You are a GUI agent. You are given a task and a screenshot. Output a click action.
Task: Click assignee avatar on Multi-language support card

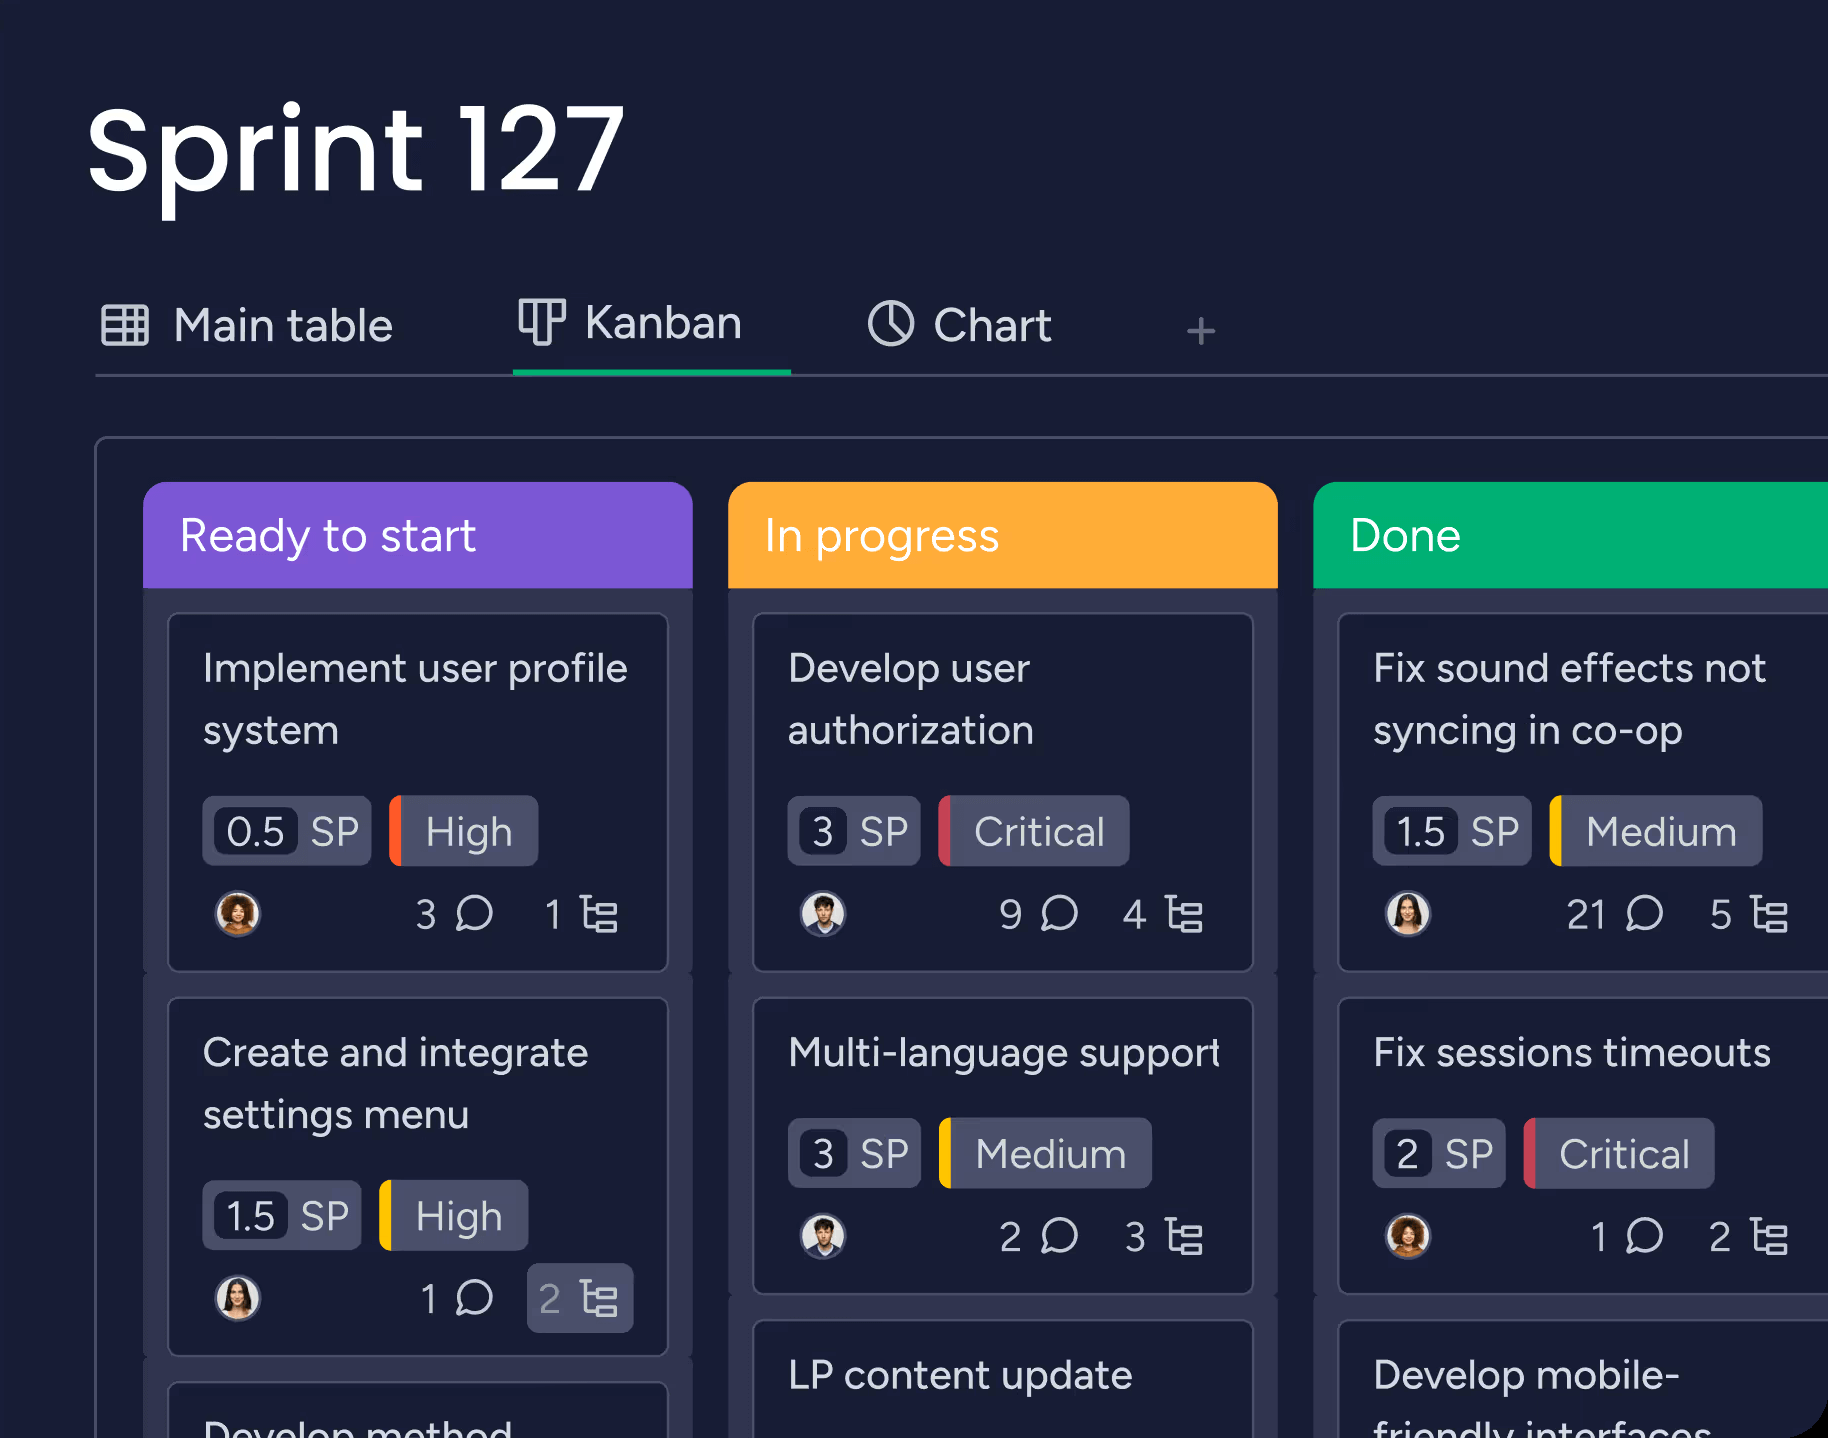[x=823, y=1236]
